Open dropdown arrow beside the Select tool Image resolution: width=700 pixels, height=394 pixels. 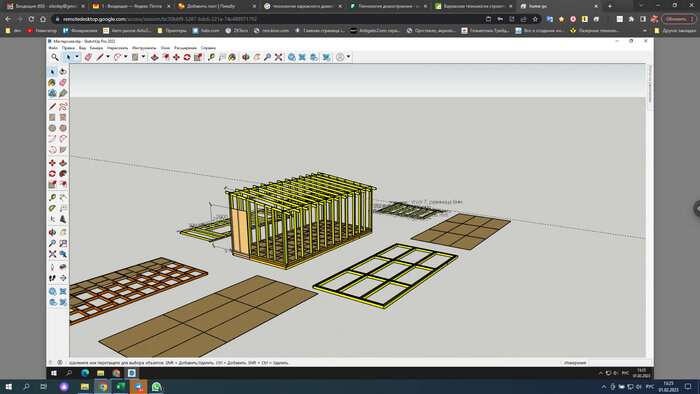[x=77, y=57]
